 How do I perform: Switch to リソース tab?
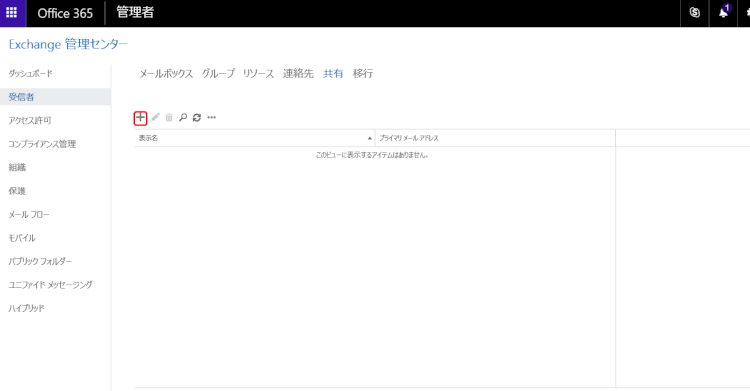pos(258,74)
